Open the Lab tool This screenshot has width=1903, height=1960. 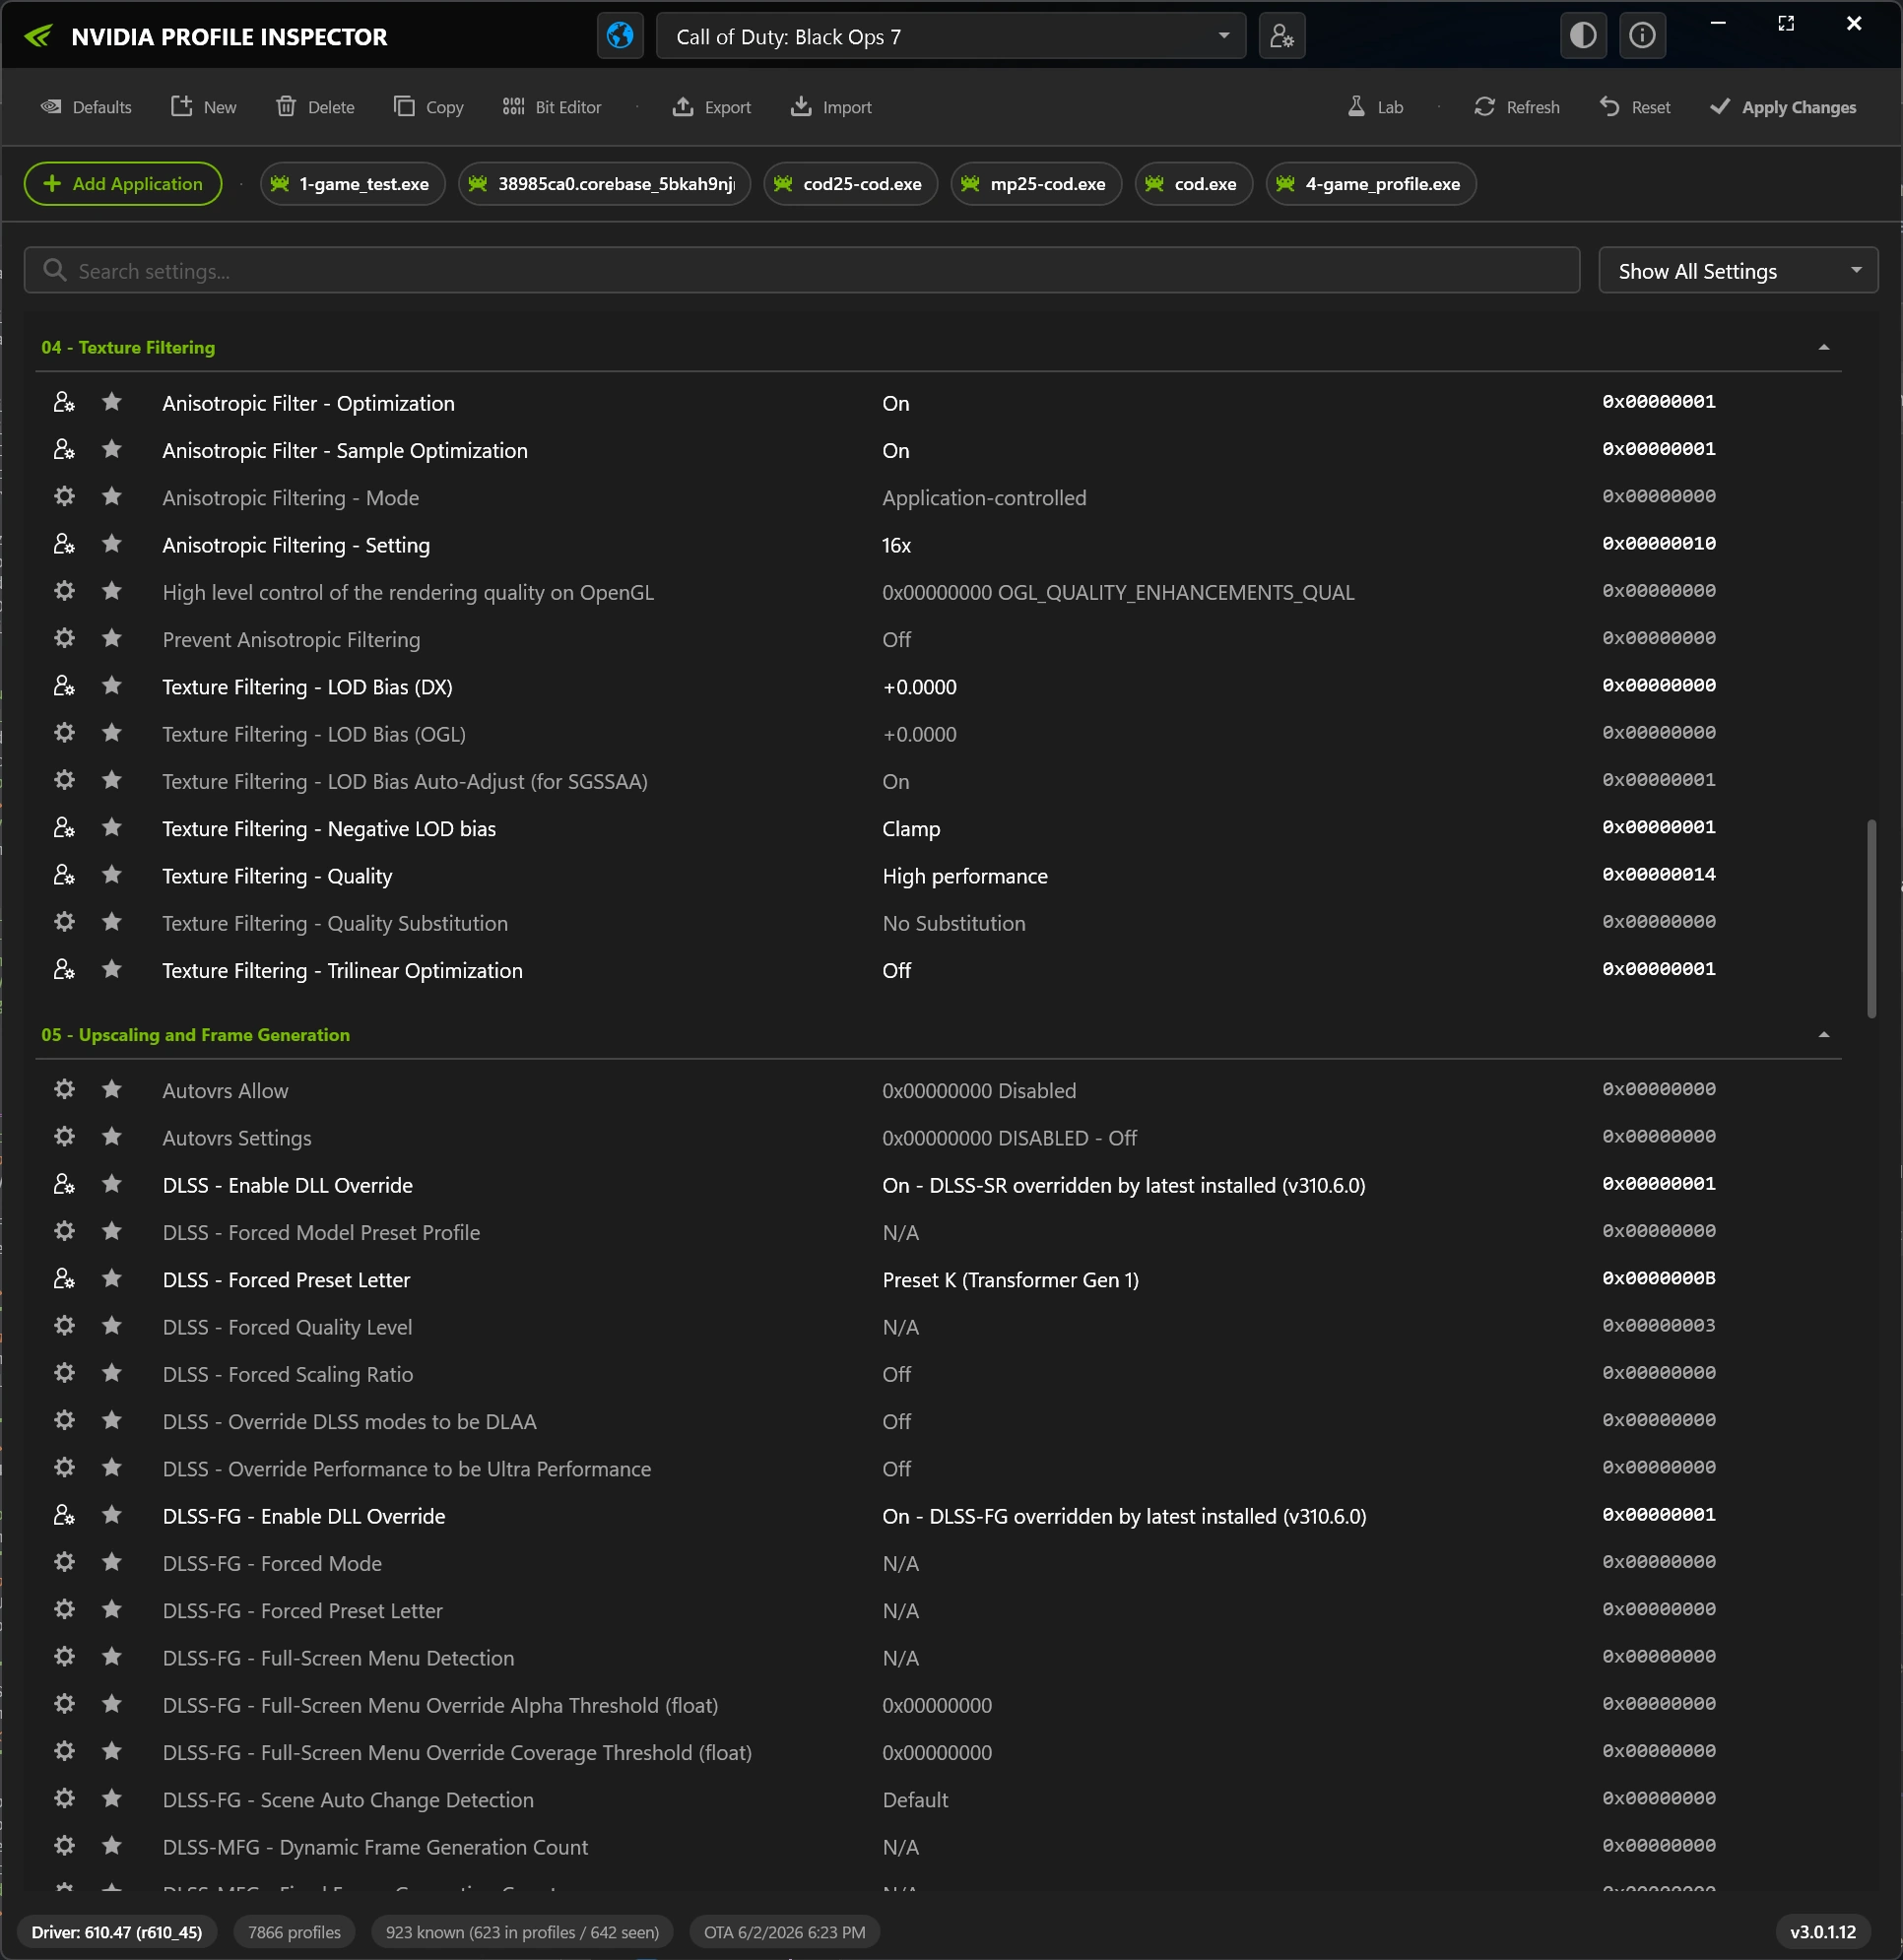(x=1375, y=107)
